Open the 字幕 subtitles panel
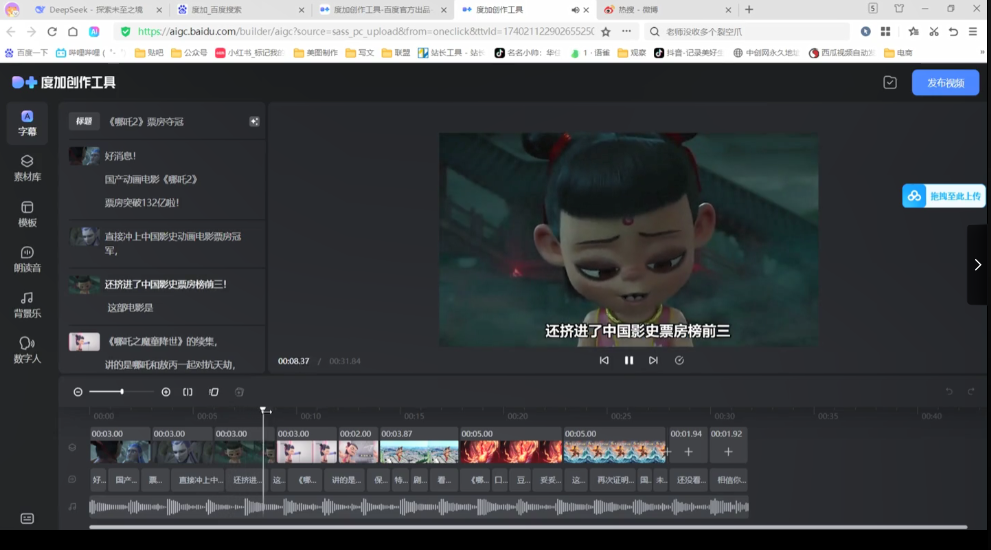 click(27, 123)
